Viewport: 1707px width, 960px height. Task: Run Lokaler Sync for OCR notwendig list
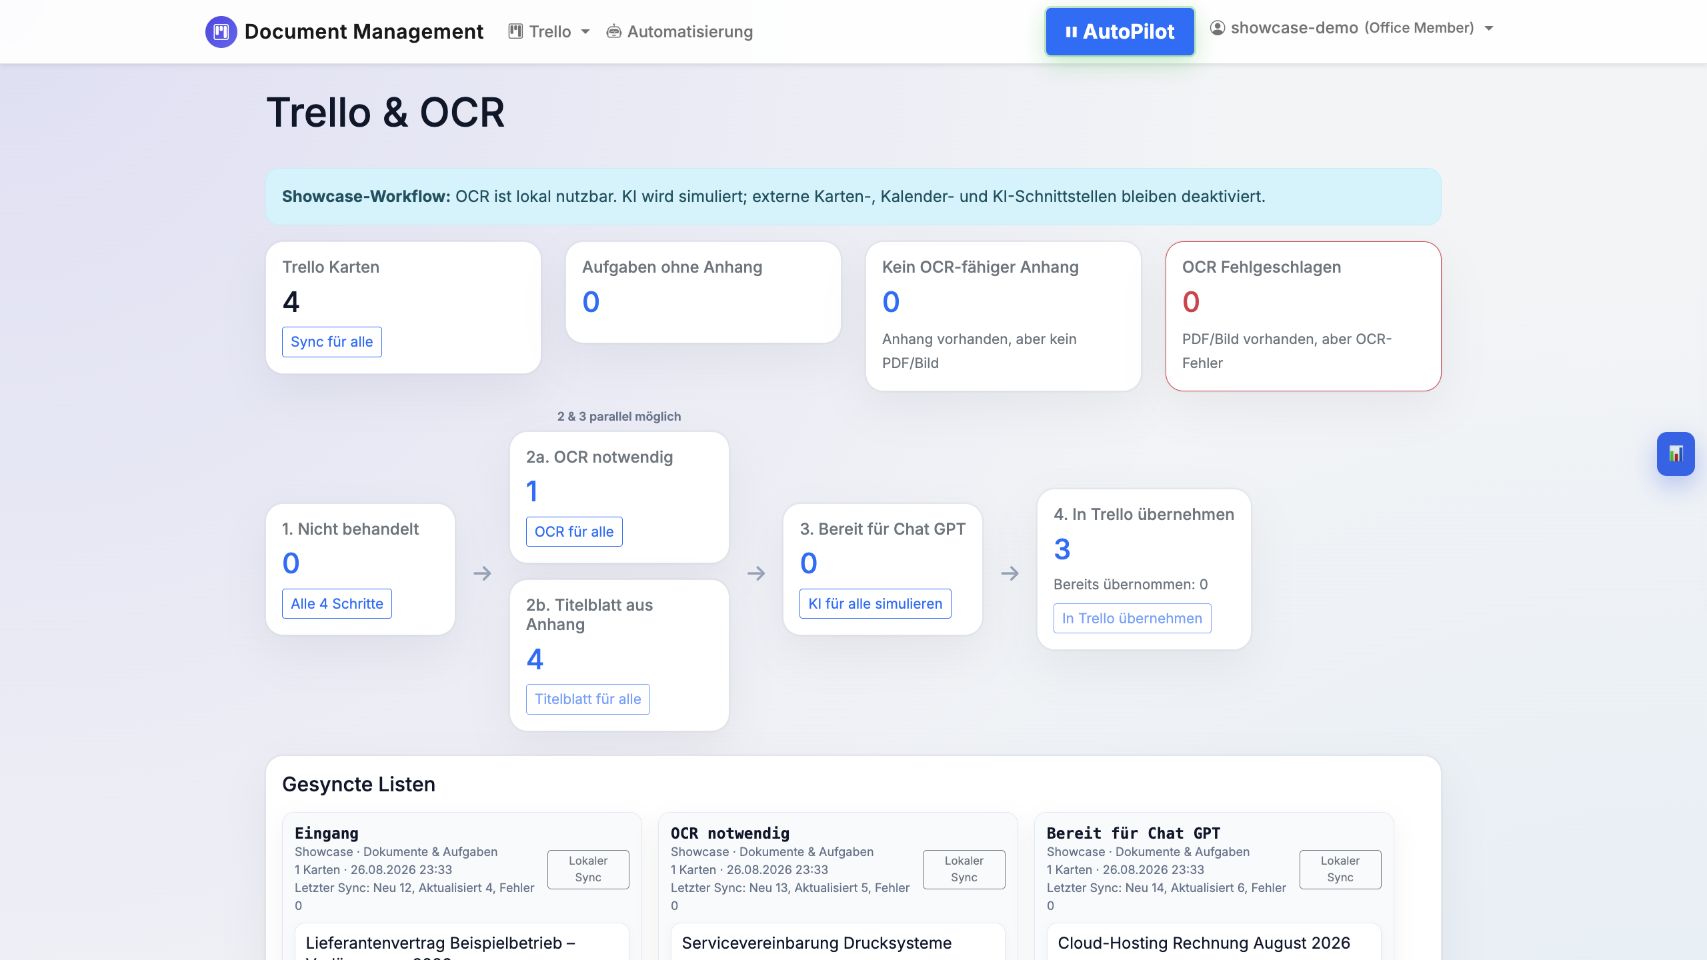coord(964,869)
